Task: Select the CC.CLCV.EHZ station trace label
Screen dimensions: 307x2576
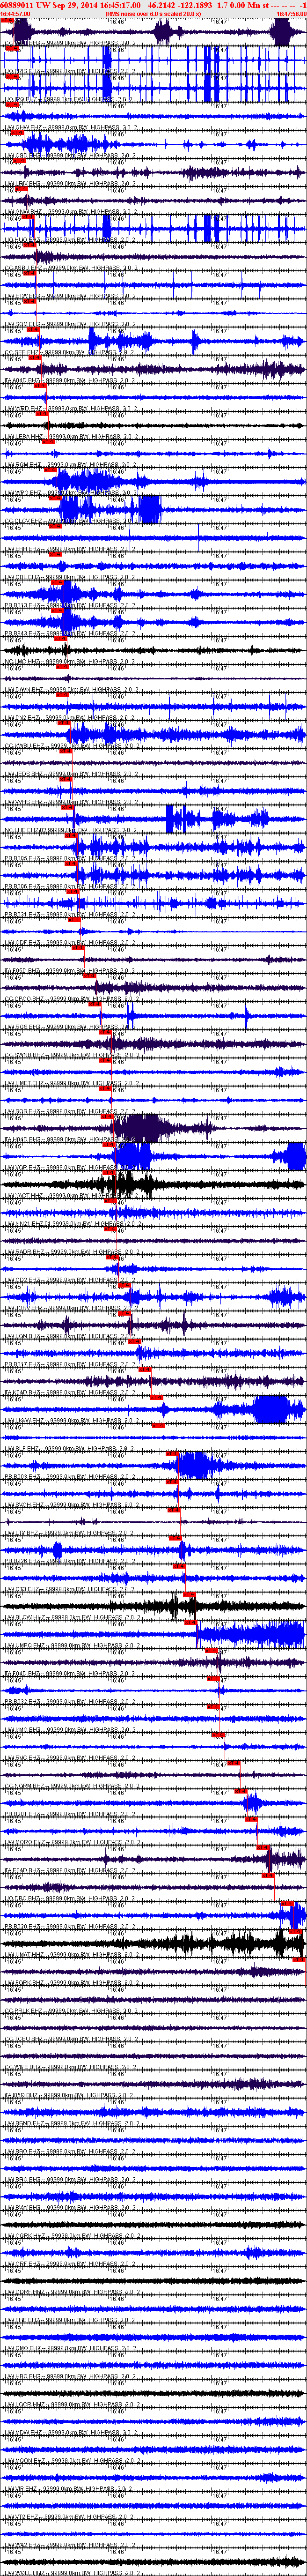Action: 70,521
